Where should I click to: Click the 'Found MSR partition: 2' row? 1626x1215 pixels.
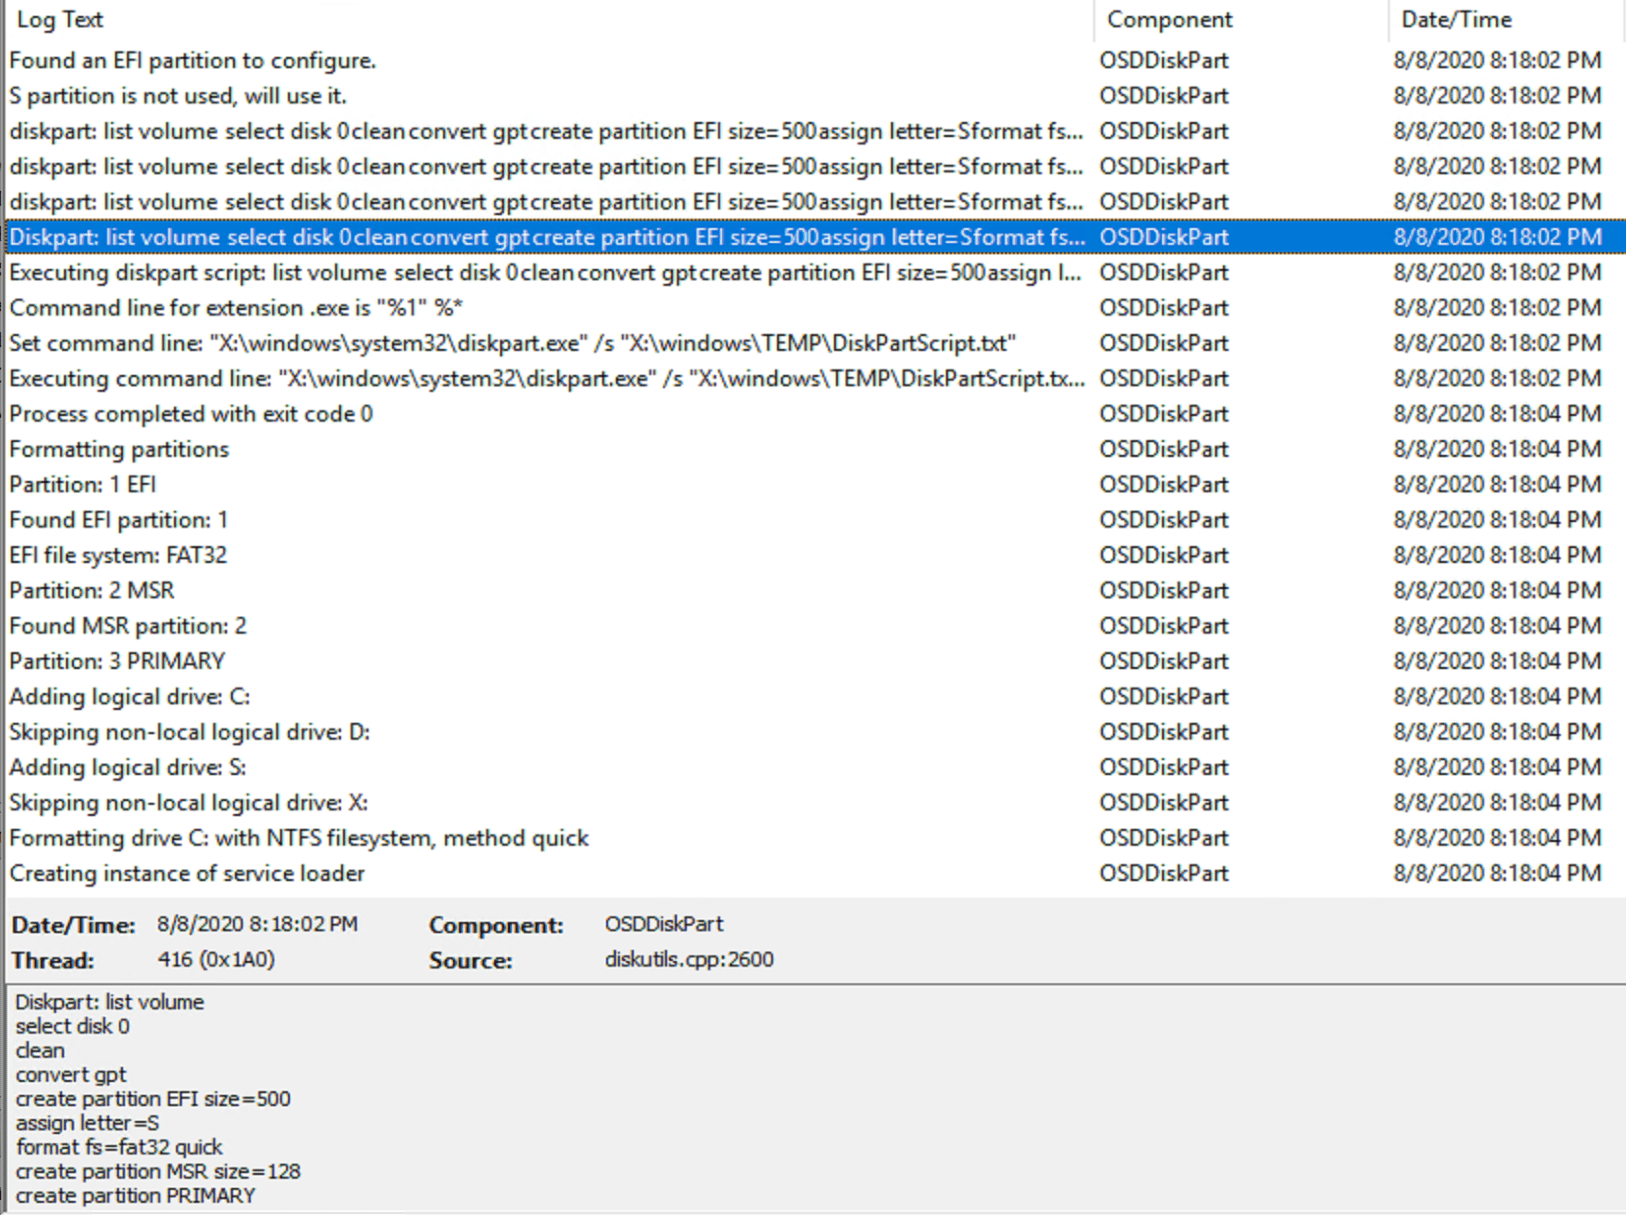[129, 625]
